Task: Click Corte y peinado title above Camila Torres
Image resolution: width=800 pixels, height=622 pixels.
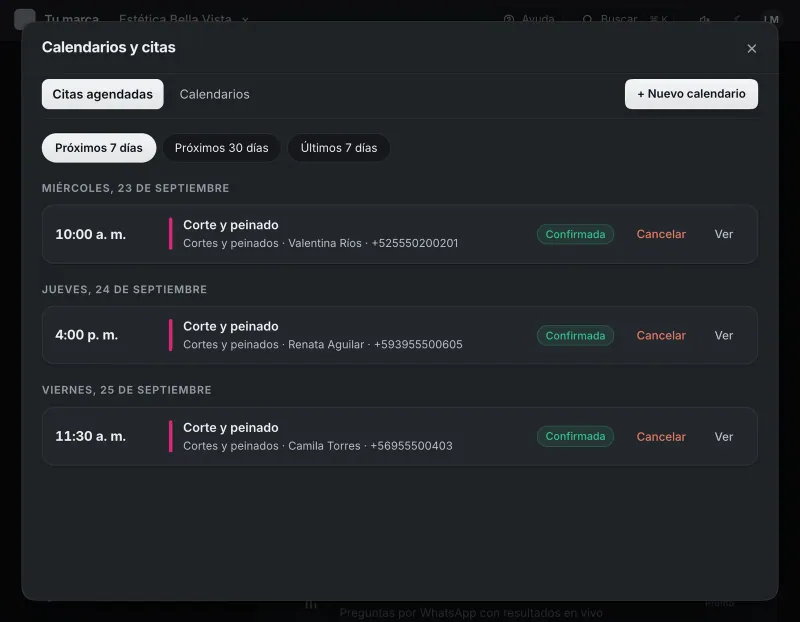Action: [231, 428]
